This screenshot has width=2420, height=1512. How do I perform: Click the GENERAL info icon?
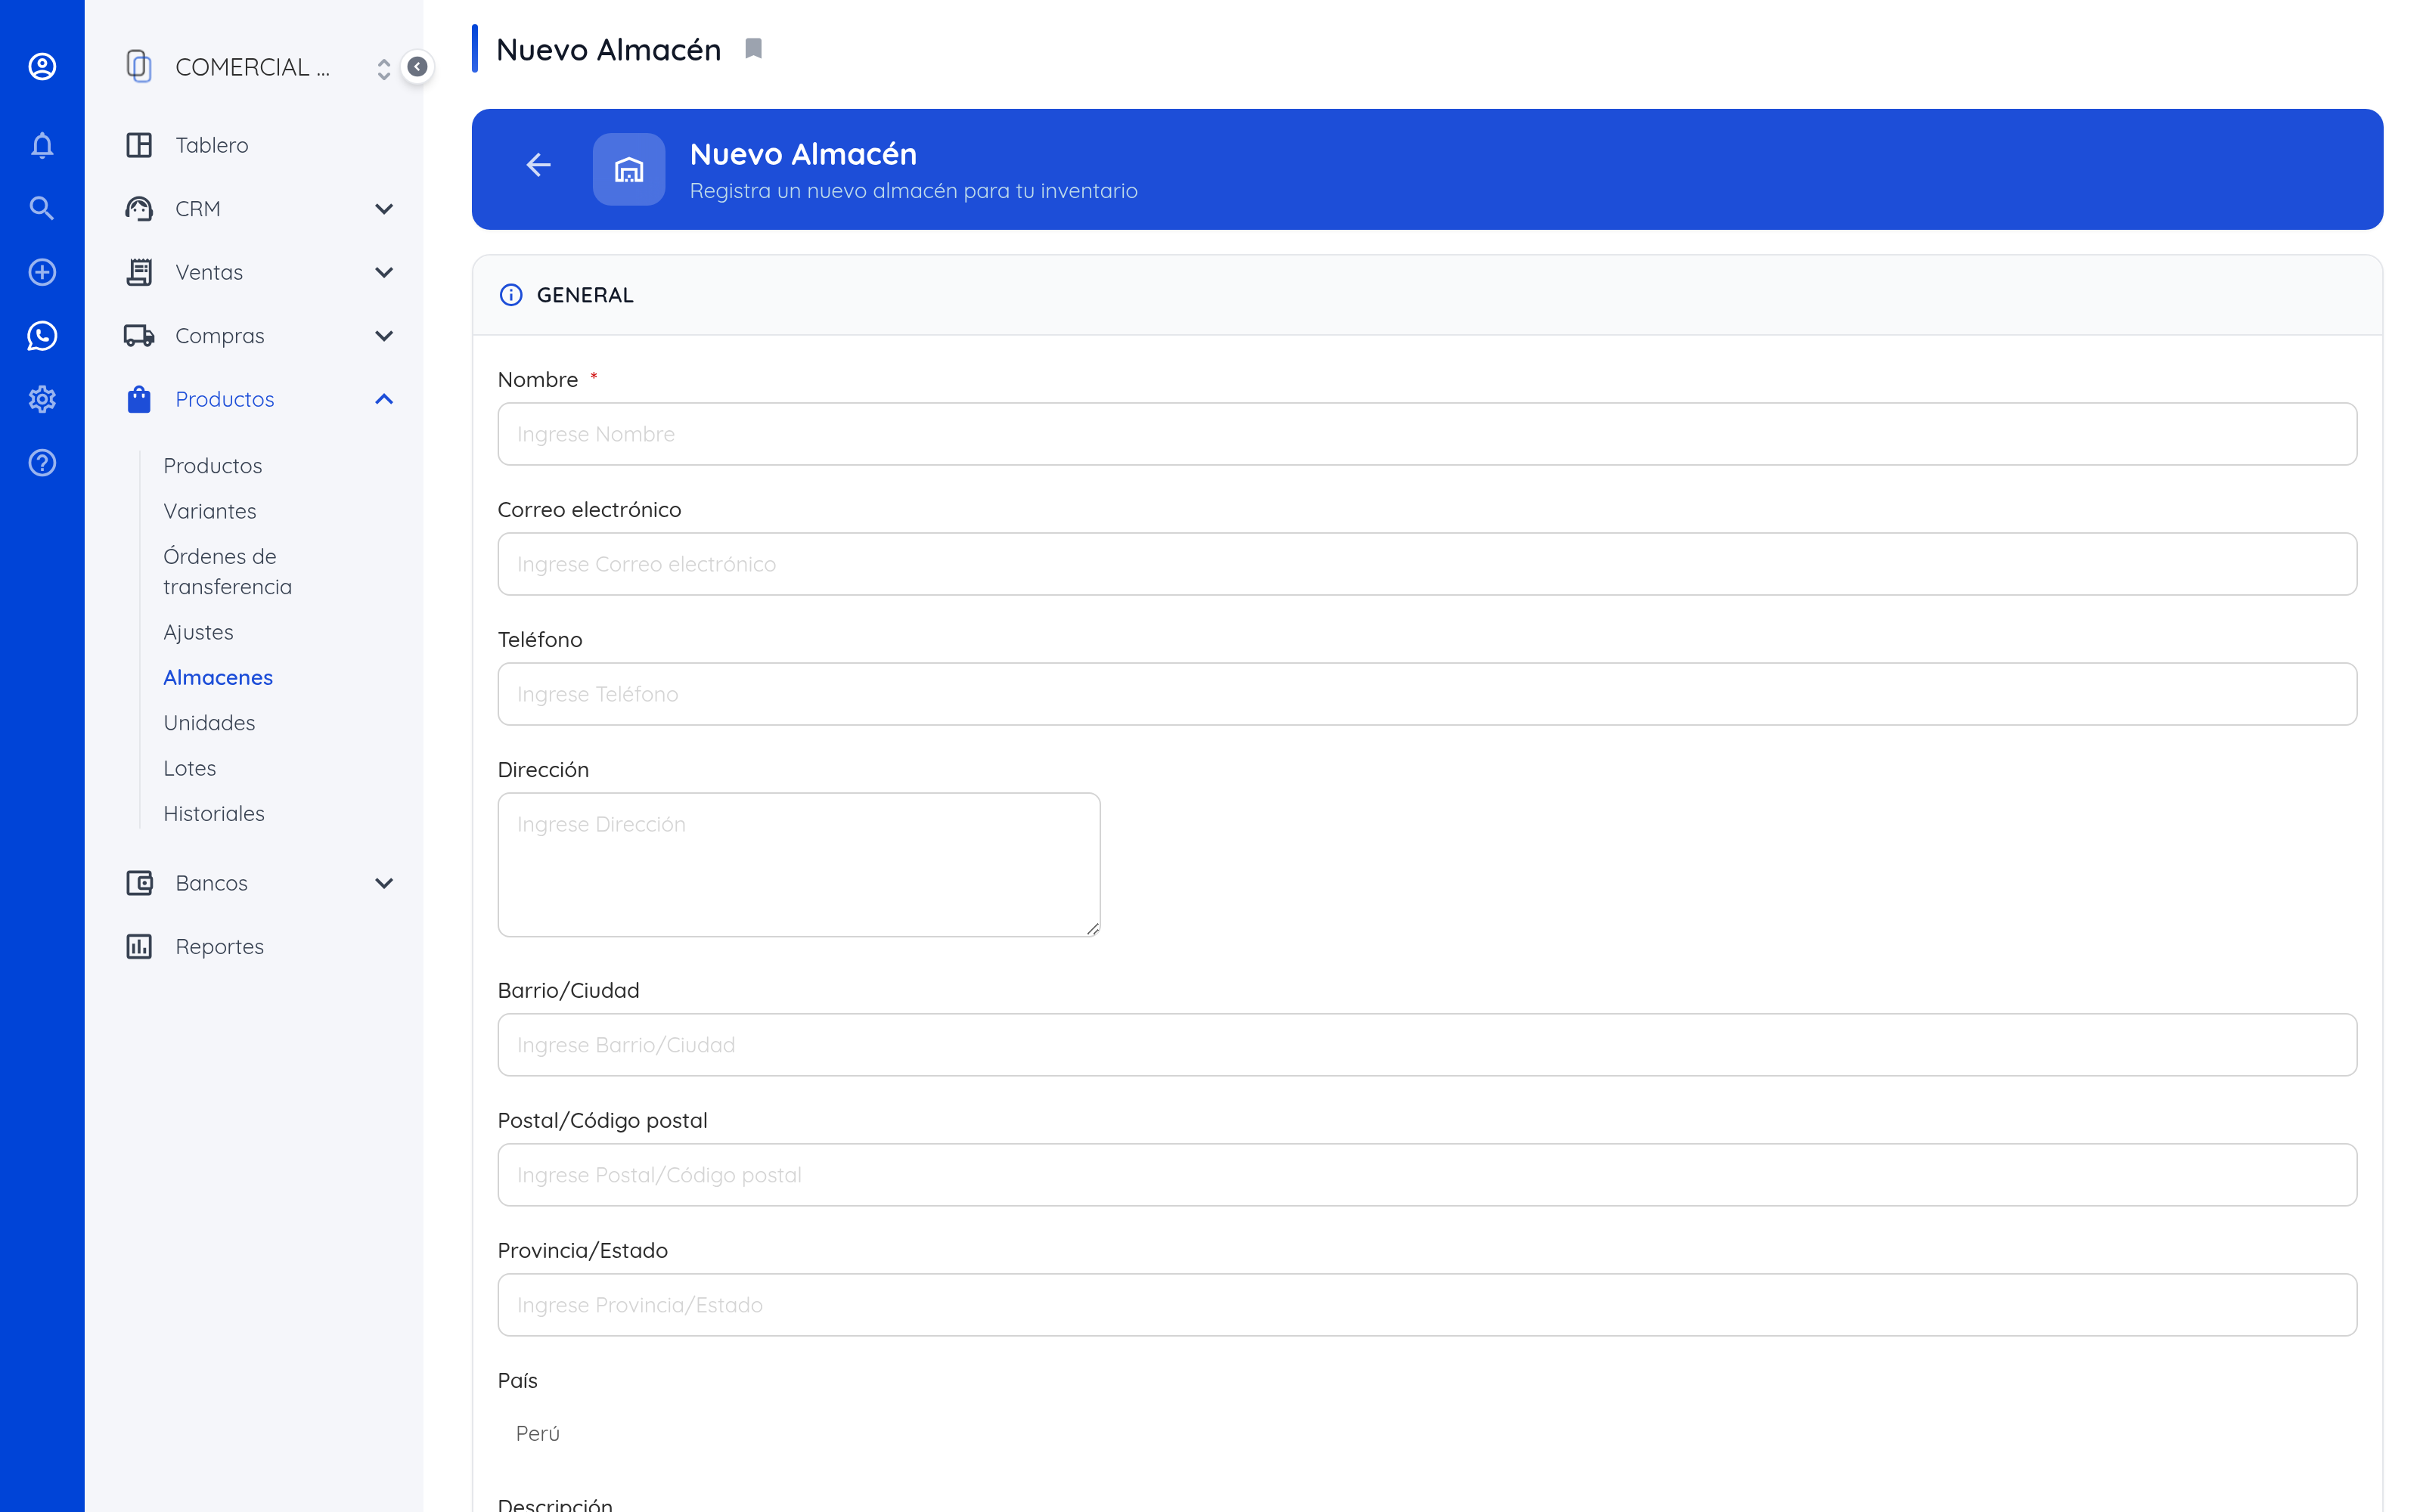[511, 295]
